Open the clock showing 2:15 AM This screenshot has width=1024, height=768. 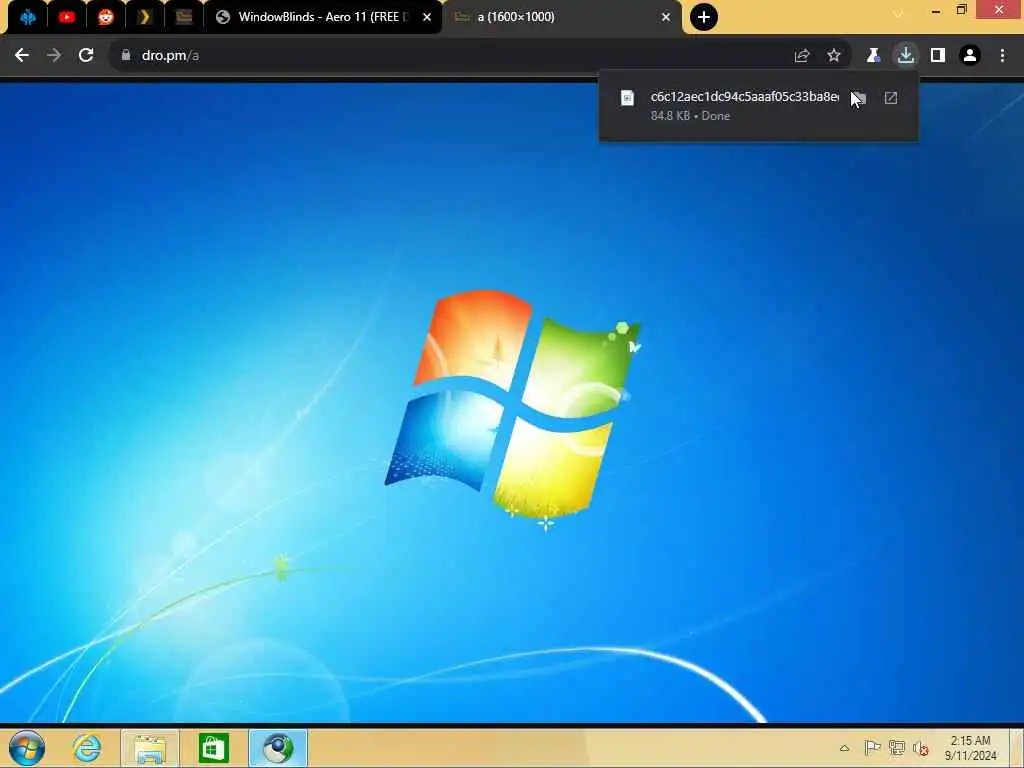pyautogui.click(x=970, y=748)
